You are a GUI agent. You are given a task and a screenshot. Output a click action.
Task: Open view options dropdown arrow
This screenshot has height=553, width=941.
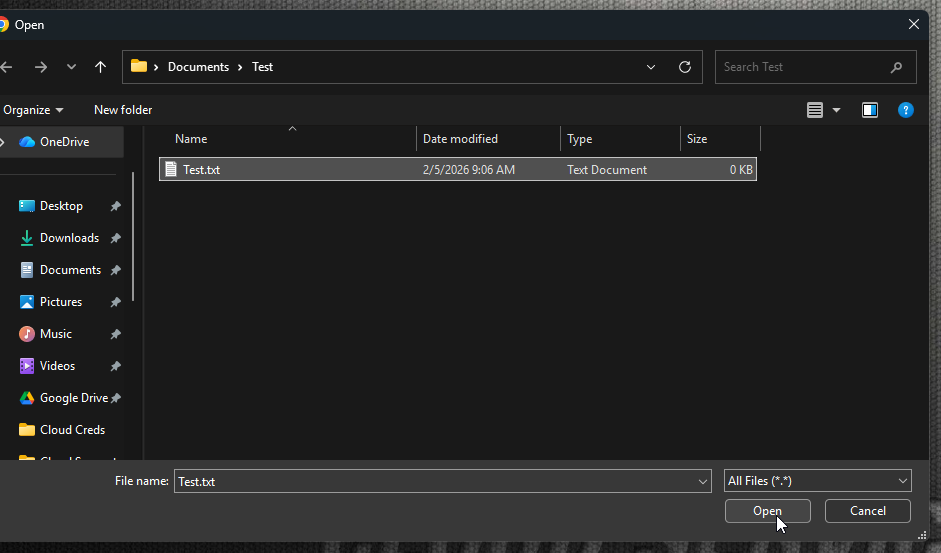coord(837,110)
